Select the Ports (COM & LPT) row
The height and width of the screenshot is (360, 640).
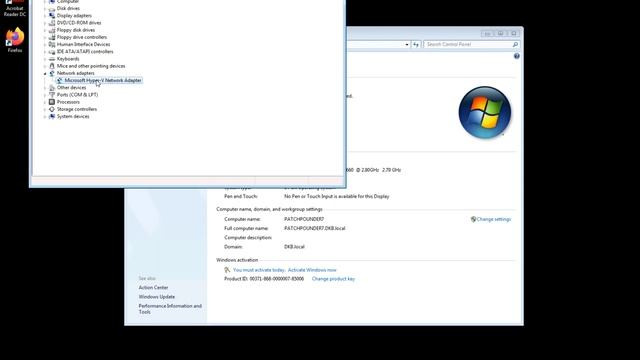77,95
